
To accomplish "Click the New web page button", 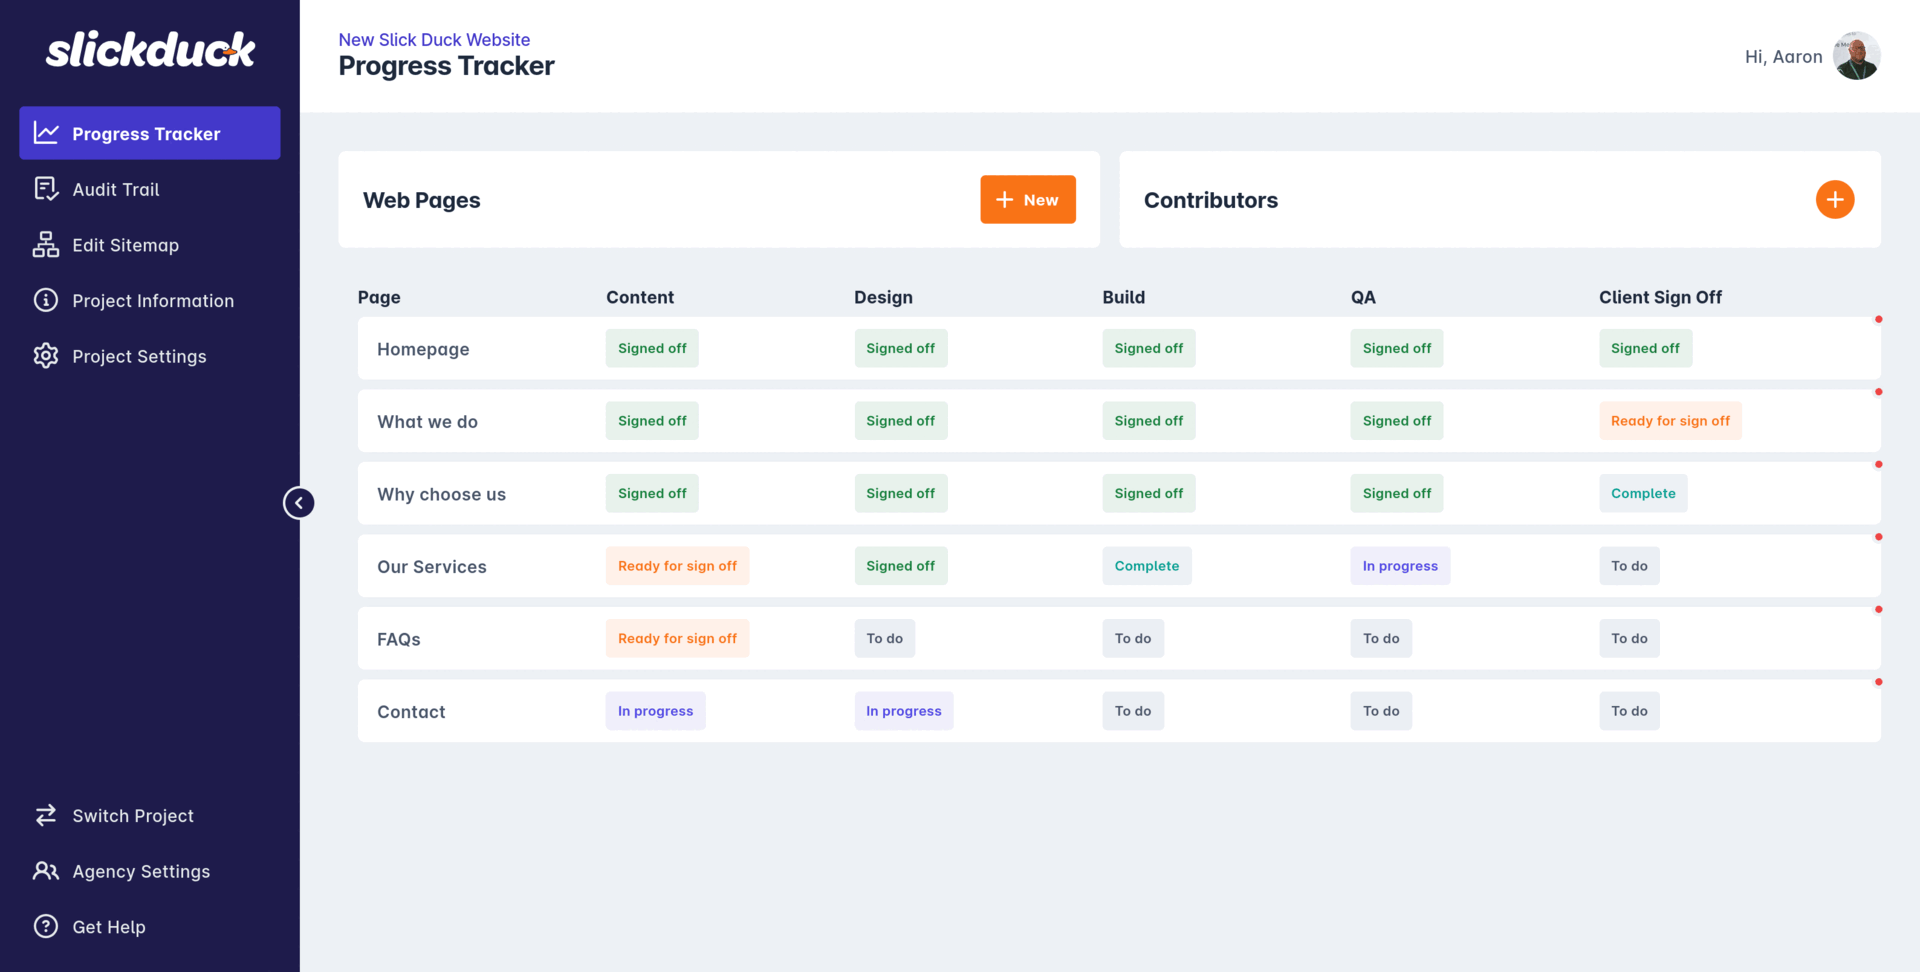I will [1027, 200].
